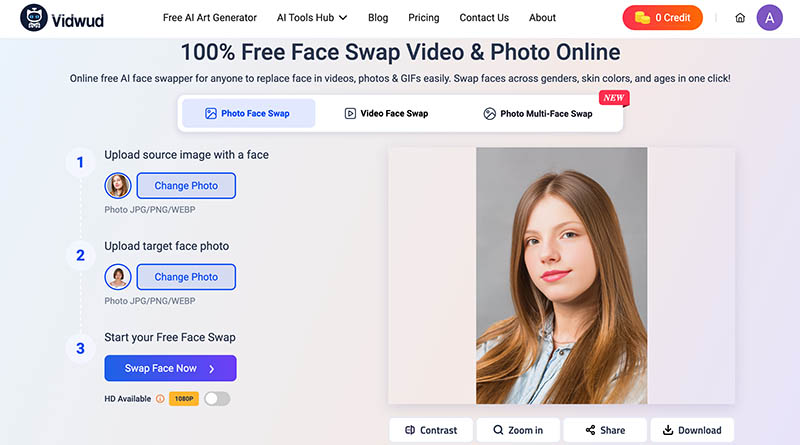Viewport: 800px width, 445px height.
Task: Click the NEW badge on Multi-Face tab
Action: [614, 97]
